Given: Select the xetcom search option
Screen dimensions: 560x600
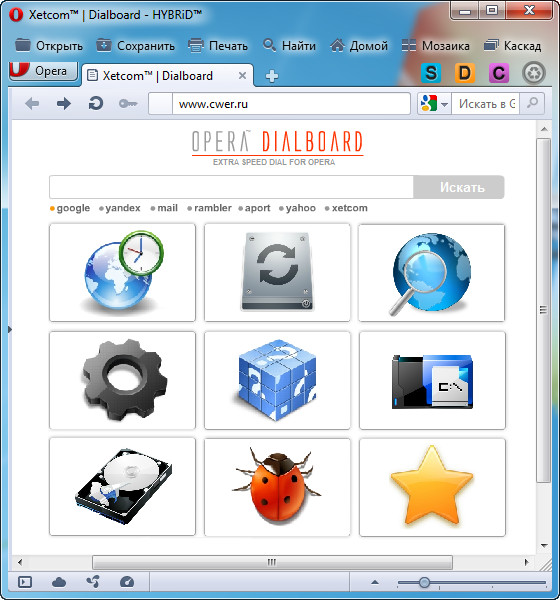Looking at the screenshot, I should [x=346, y=208].
